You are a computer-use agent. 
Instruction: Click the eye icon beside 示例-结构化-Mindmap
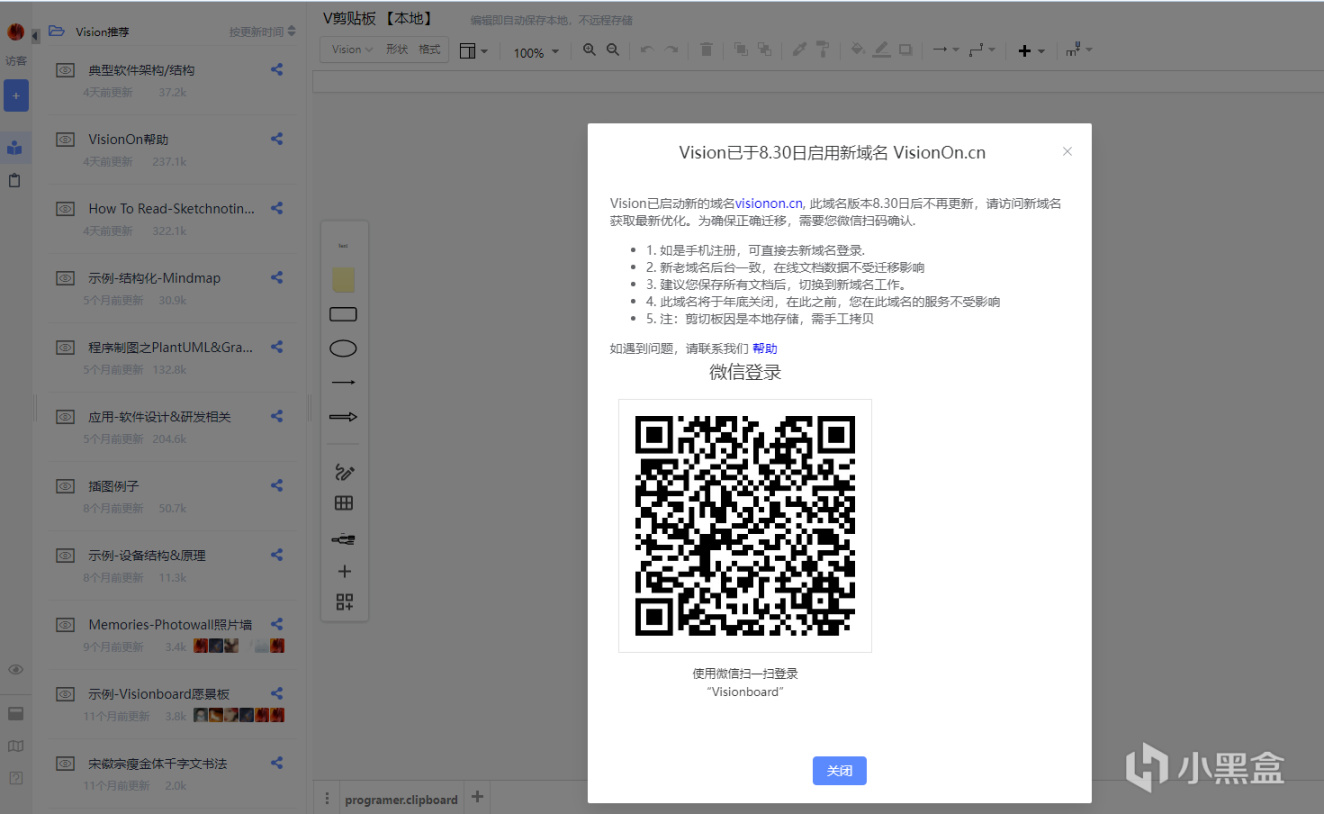click(65, 278)
